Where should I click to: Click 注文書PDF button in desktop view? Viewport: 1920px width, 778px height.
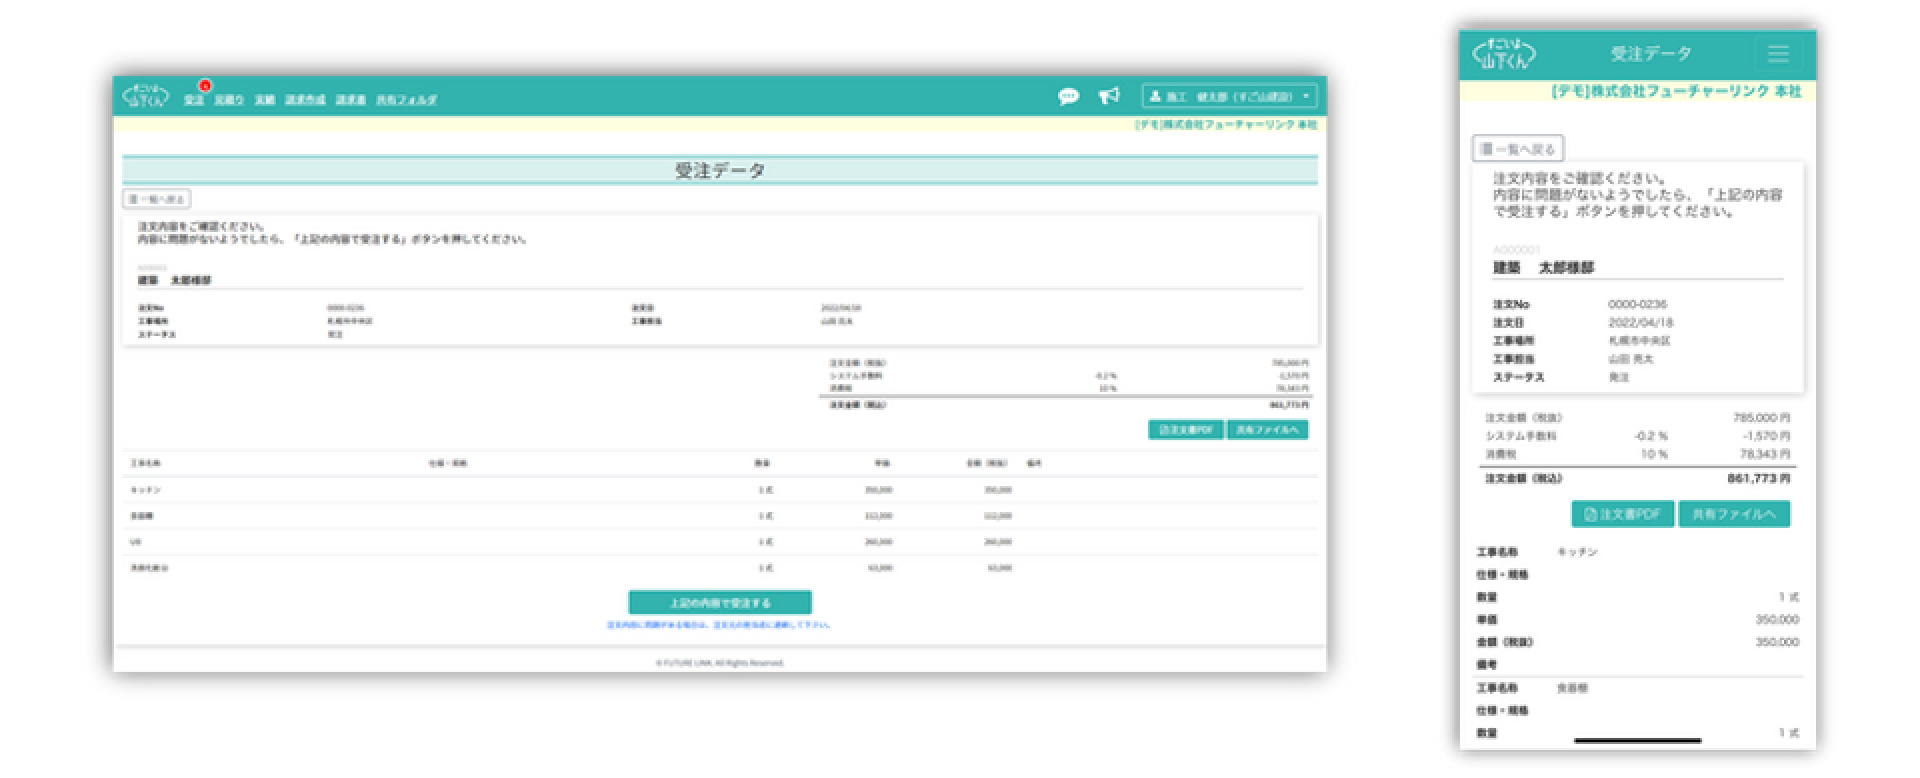[x=1185, y=430]
